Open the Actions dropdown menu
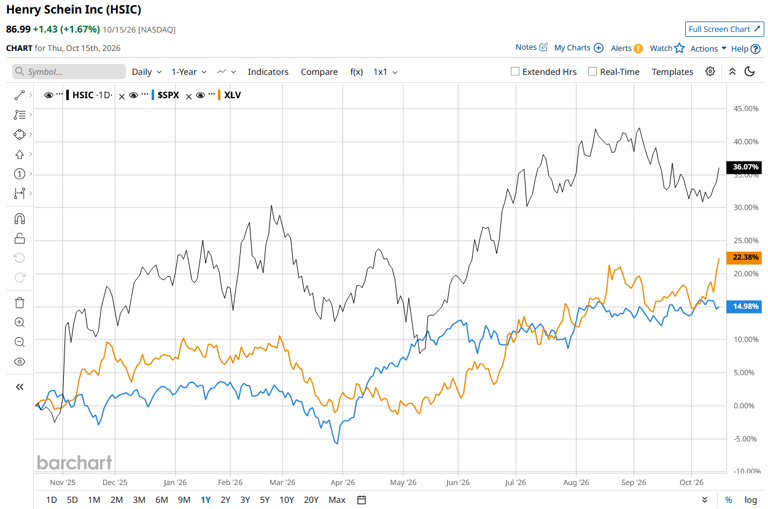The width and height of the screenshot is (768, 509). [708, 48]
